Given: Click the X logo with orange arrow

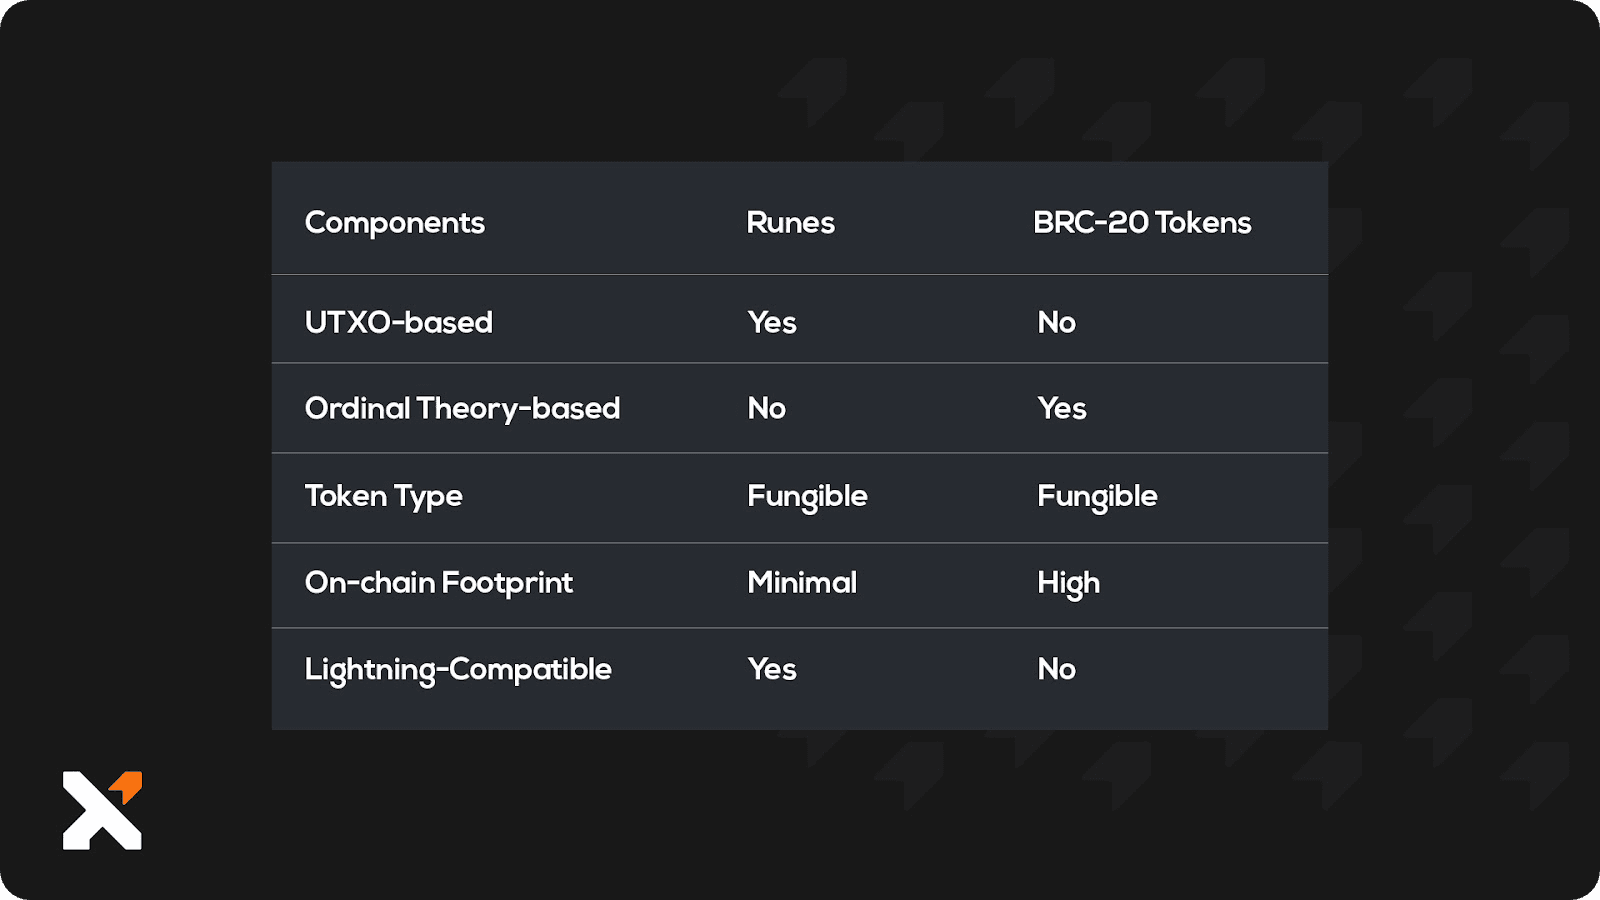Looking at the screenshot, I should [x=102, y=810].
